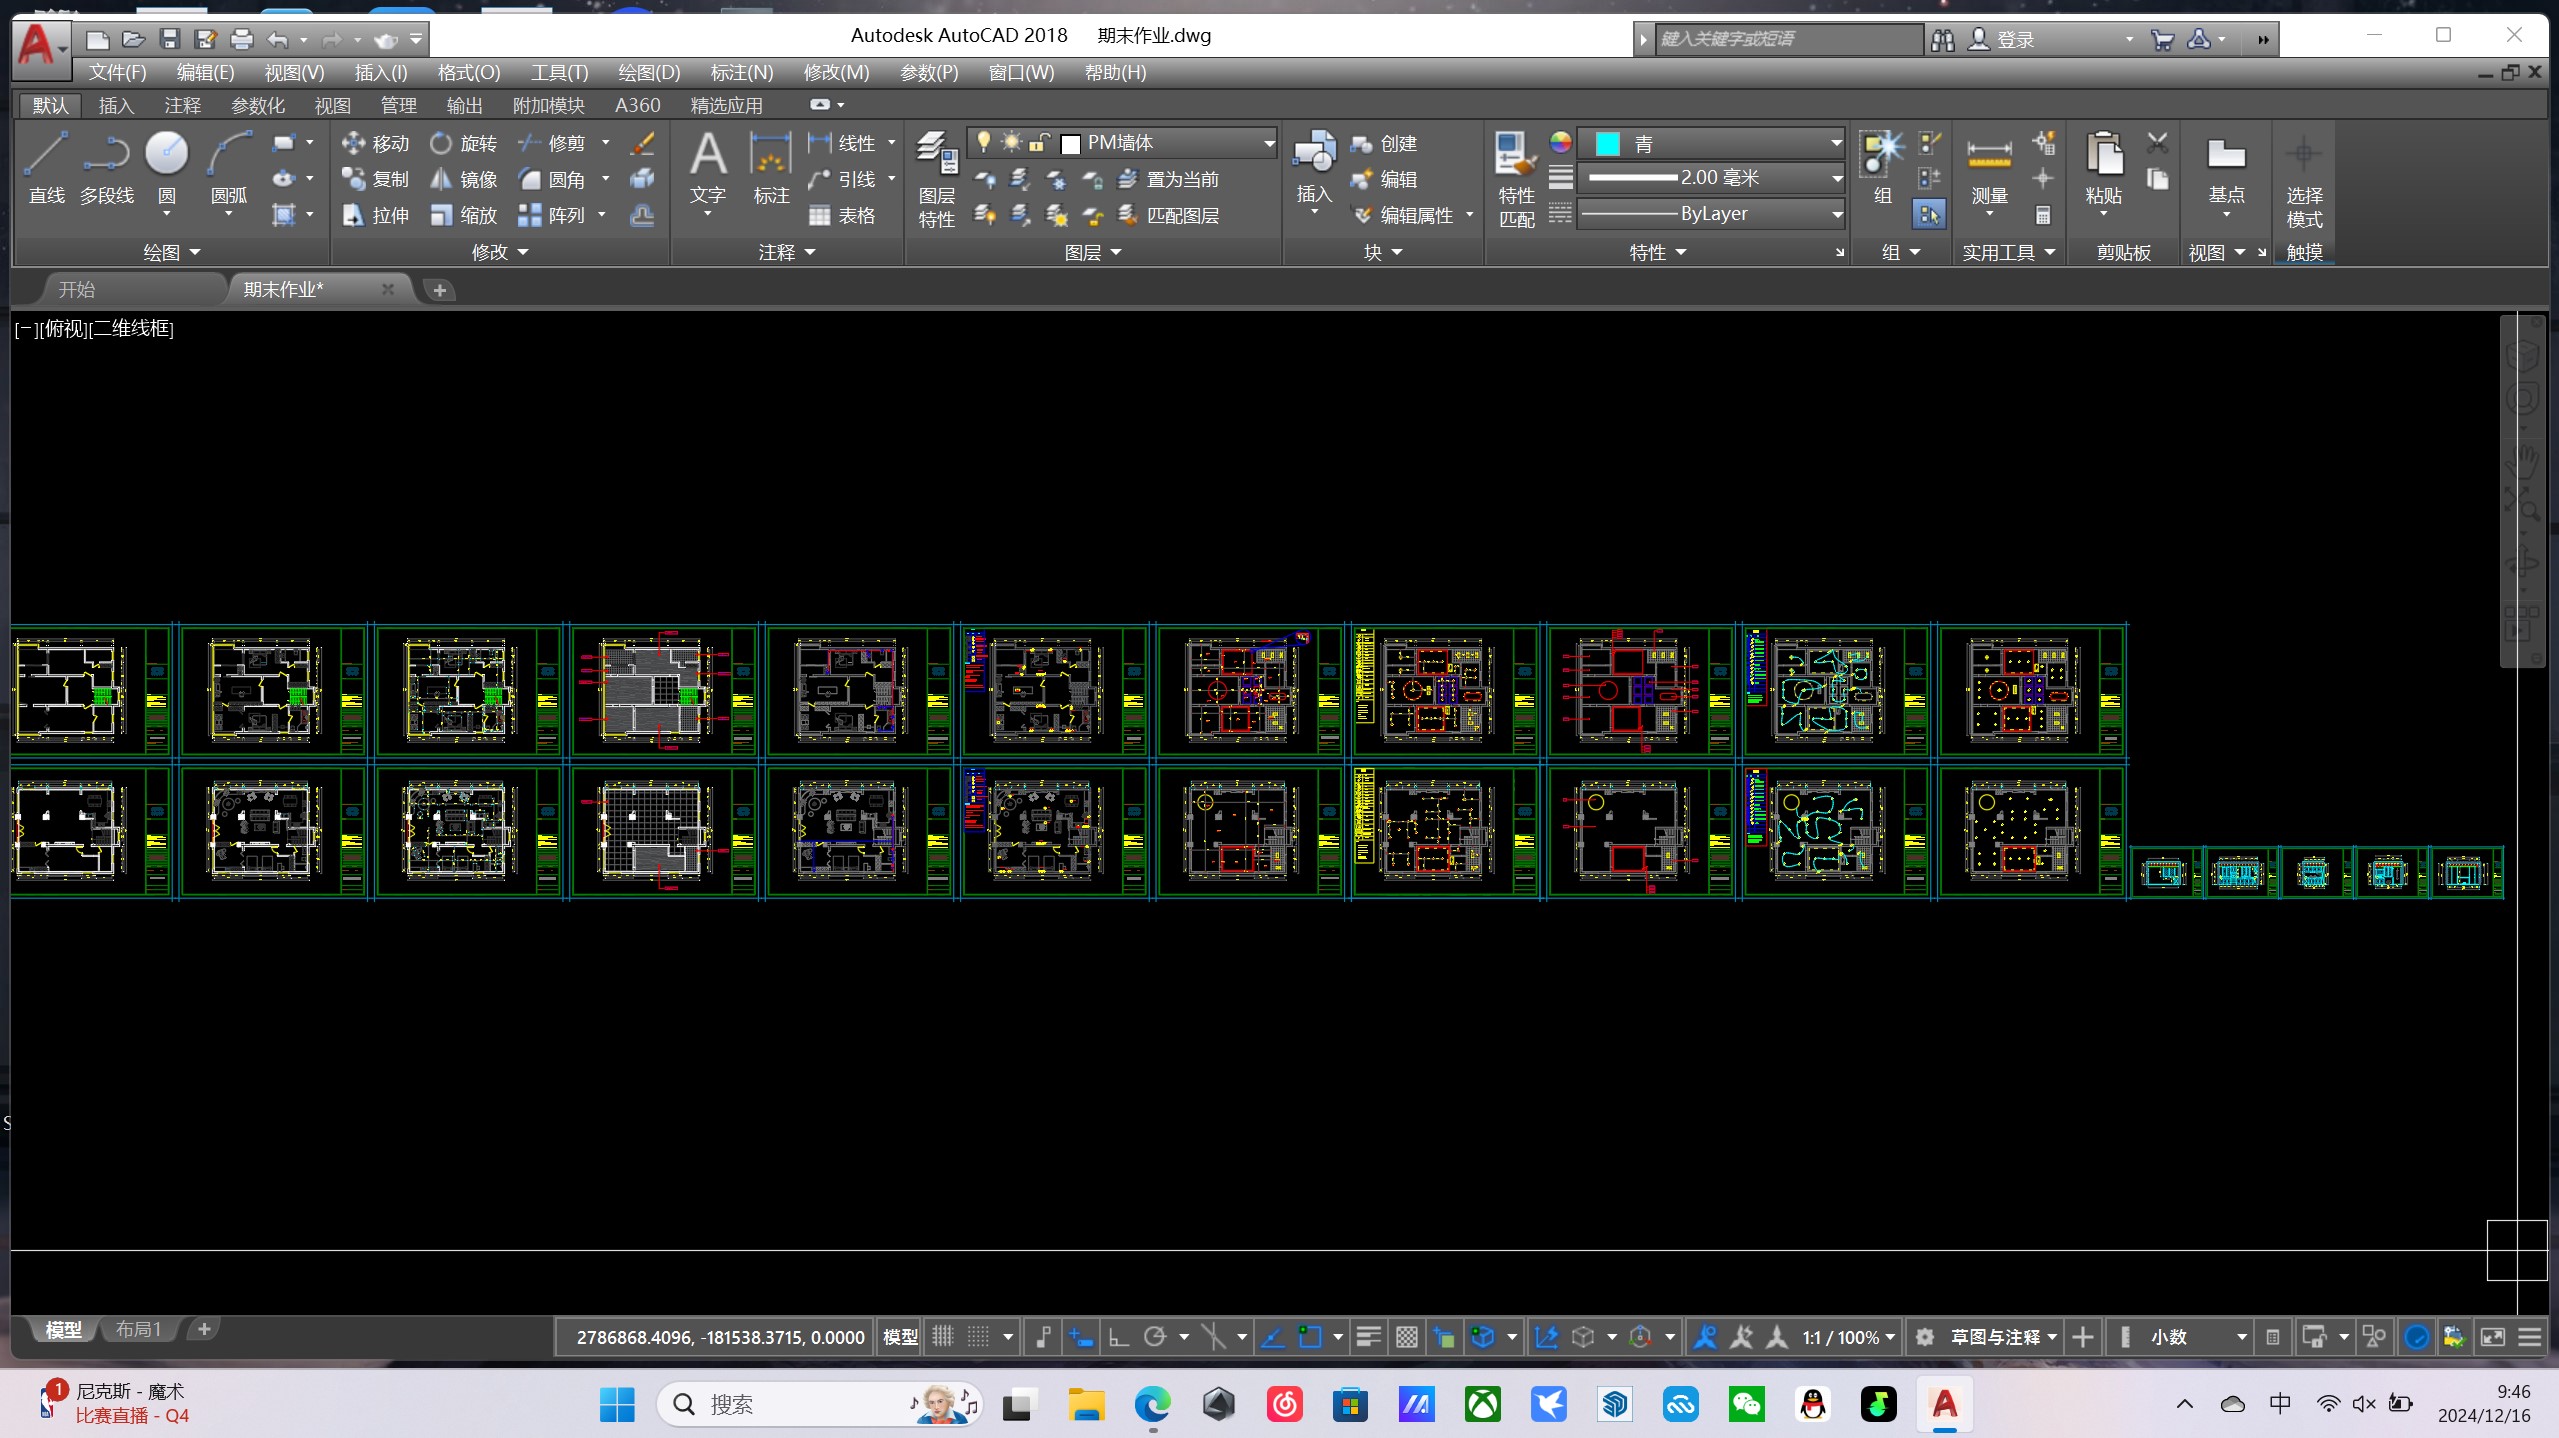Switch to the 参数化 ribbon tab

pyautogui.click(x=258, y=105)
